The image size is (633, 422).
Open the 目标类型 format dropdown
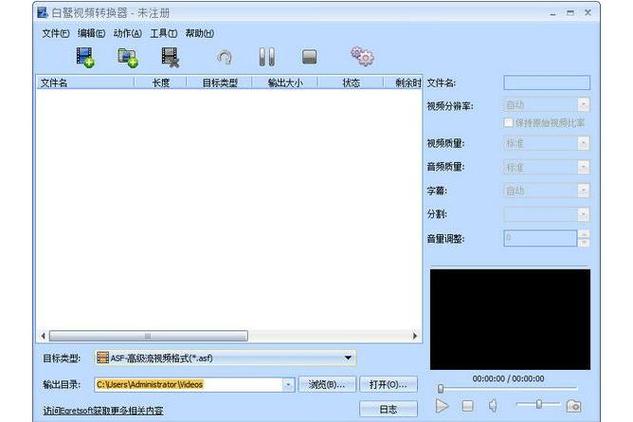click(226, 358)
